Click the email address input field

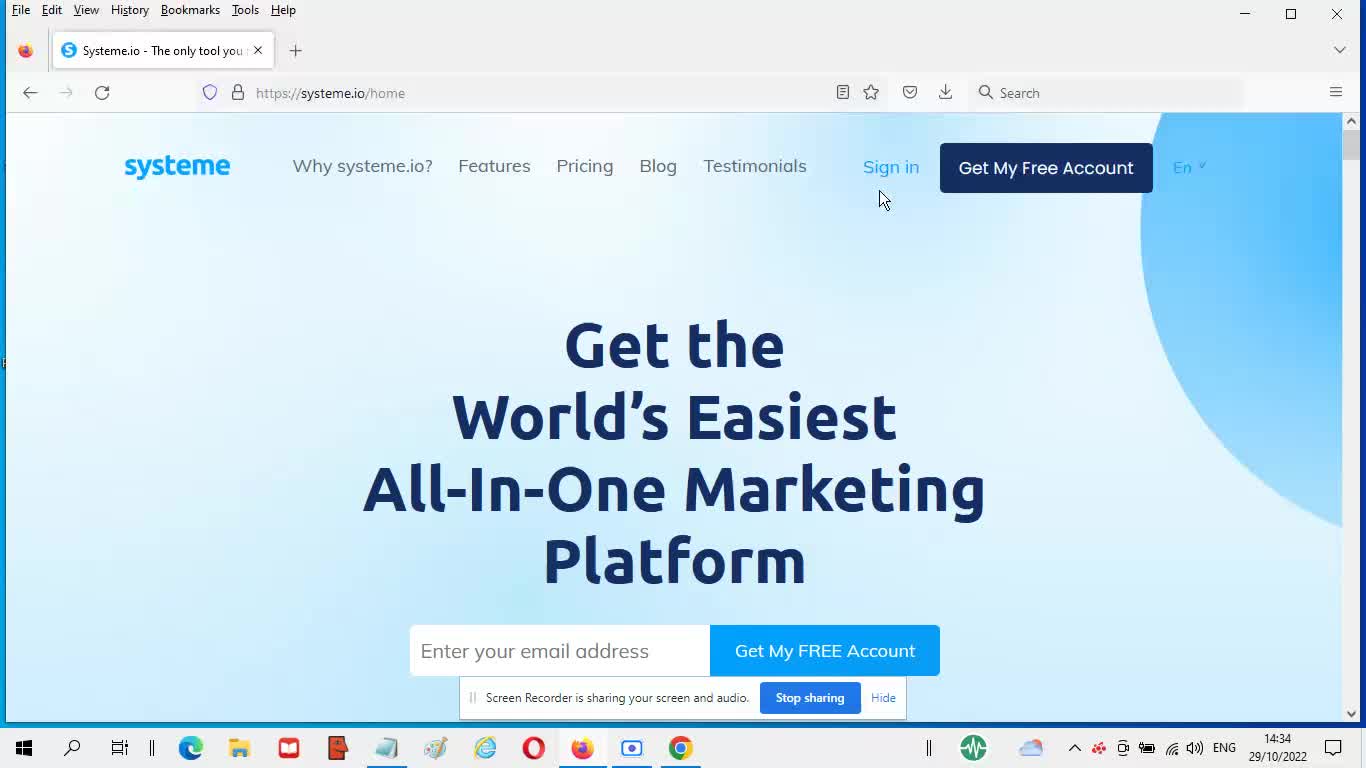[x=560, y=651]
